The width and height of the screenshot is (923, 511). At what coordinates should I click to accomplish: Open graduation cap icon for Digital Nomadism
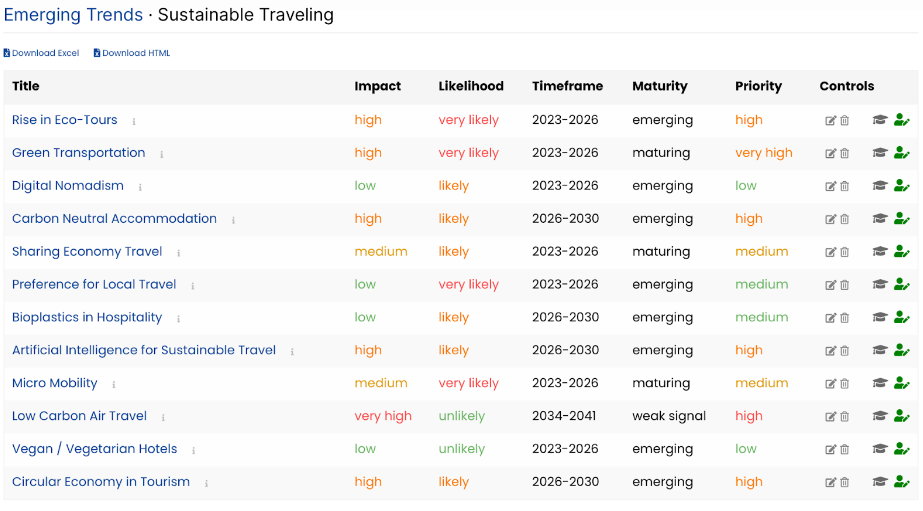[x=879, y=186]
